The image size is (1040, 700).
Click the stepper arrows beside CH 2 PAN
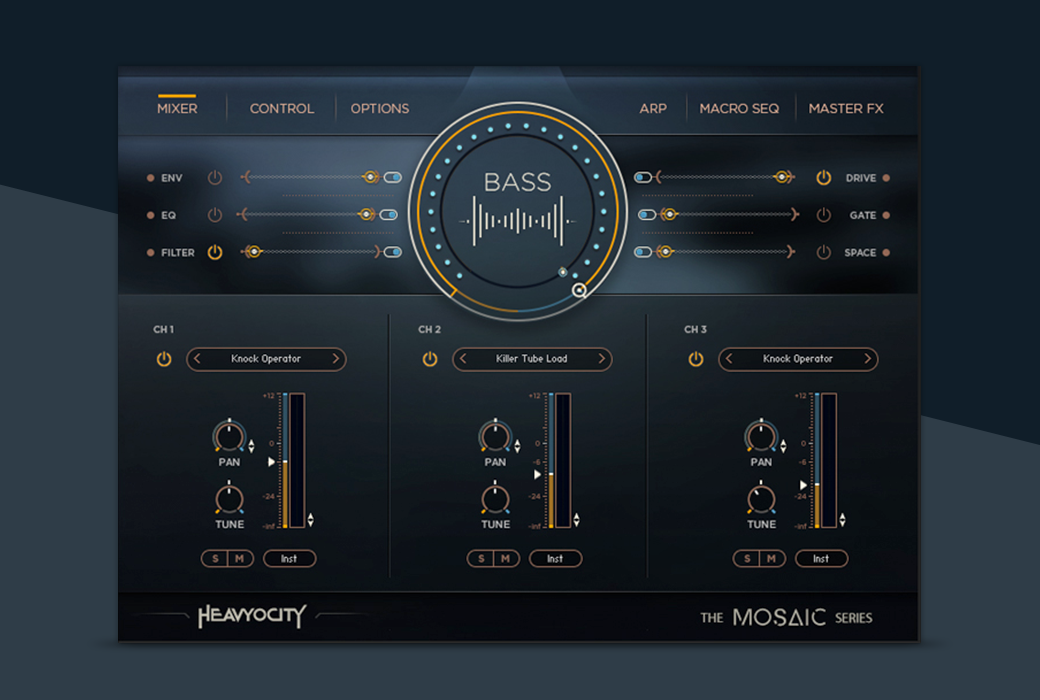pyautogui.click(x=517, y=446)
